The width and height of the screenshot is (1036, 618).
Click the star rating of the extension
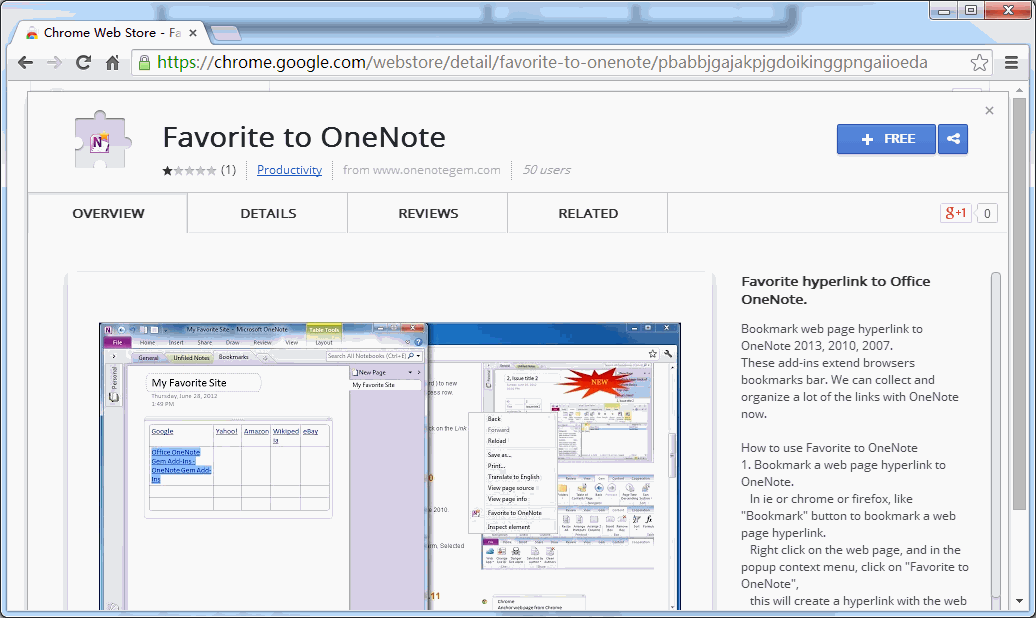(x=190, y=171)
